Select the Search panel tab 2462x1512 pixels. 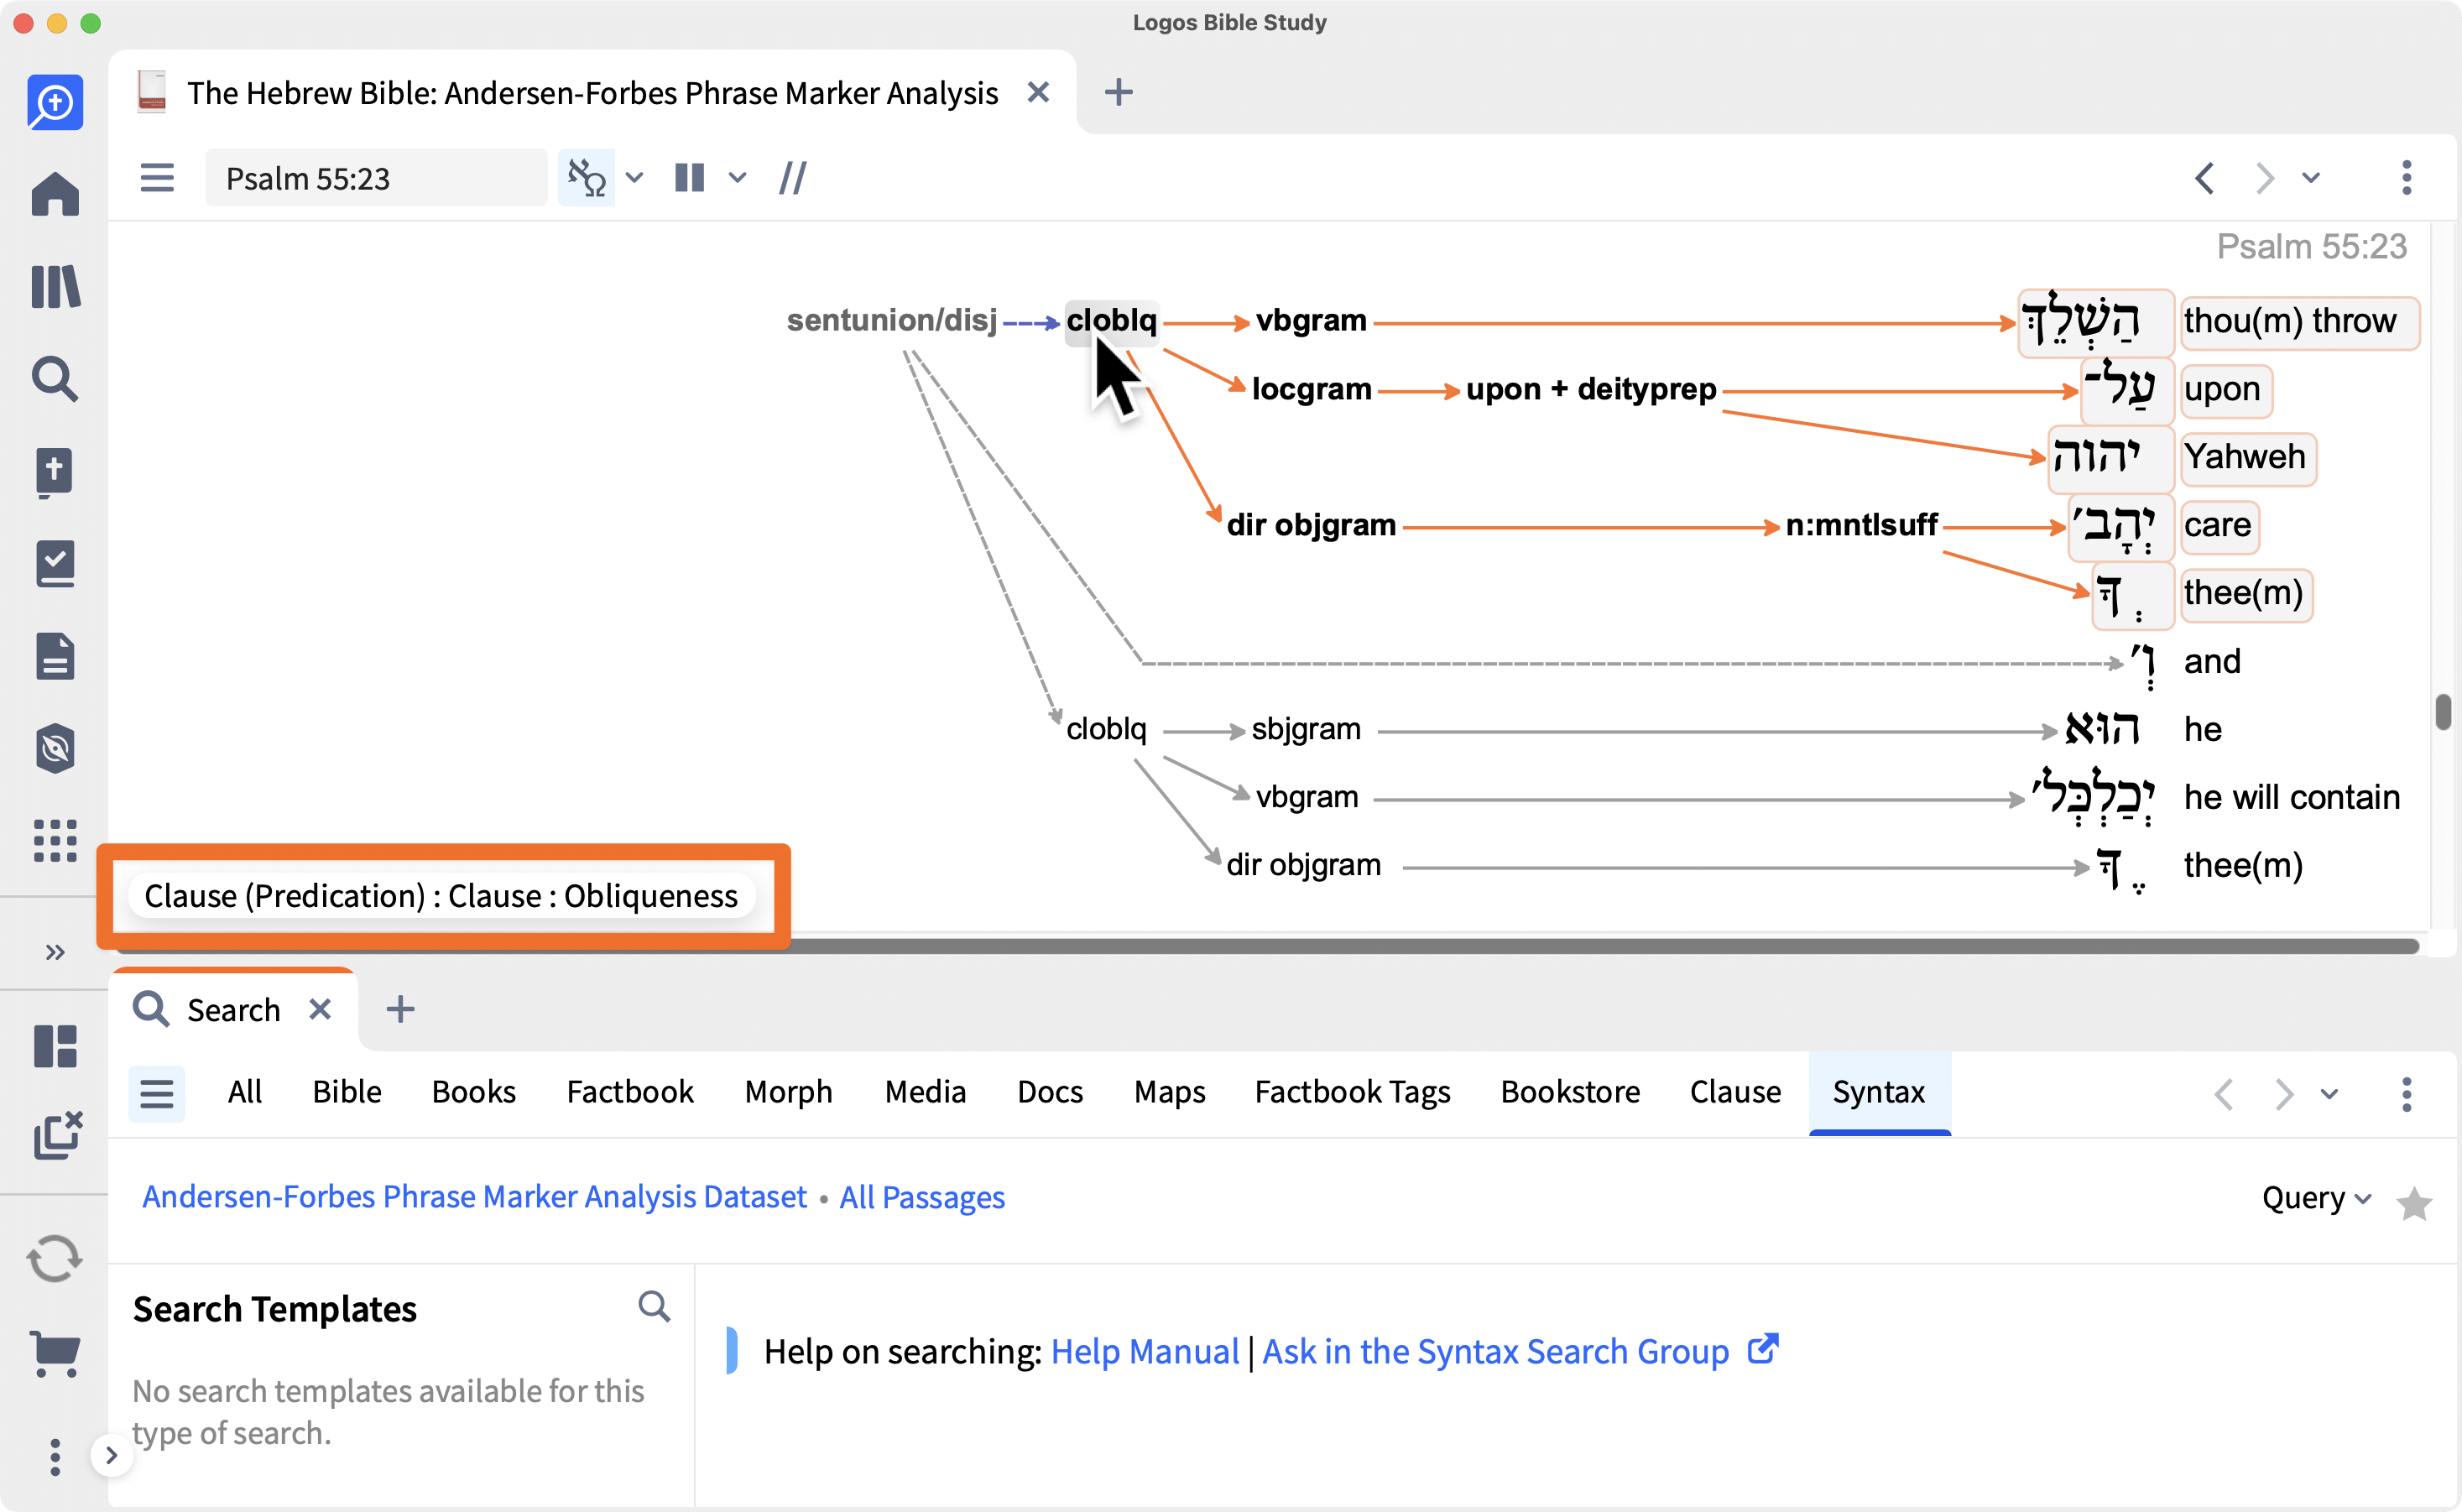(233, 1010)
